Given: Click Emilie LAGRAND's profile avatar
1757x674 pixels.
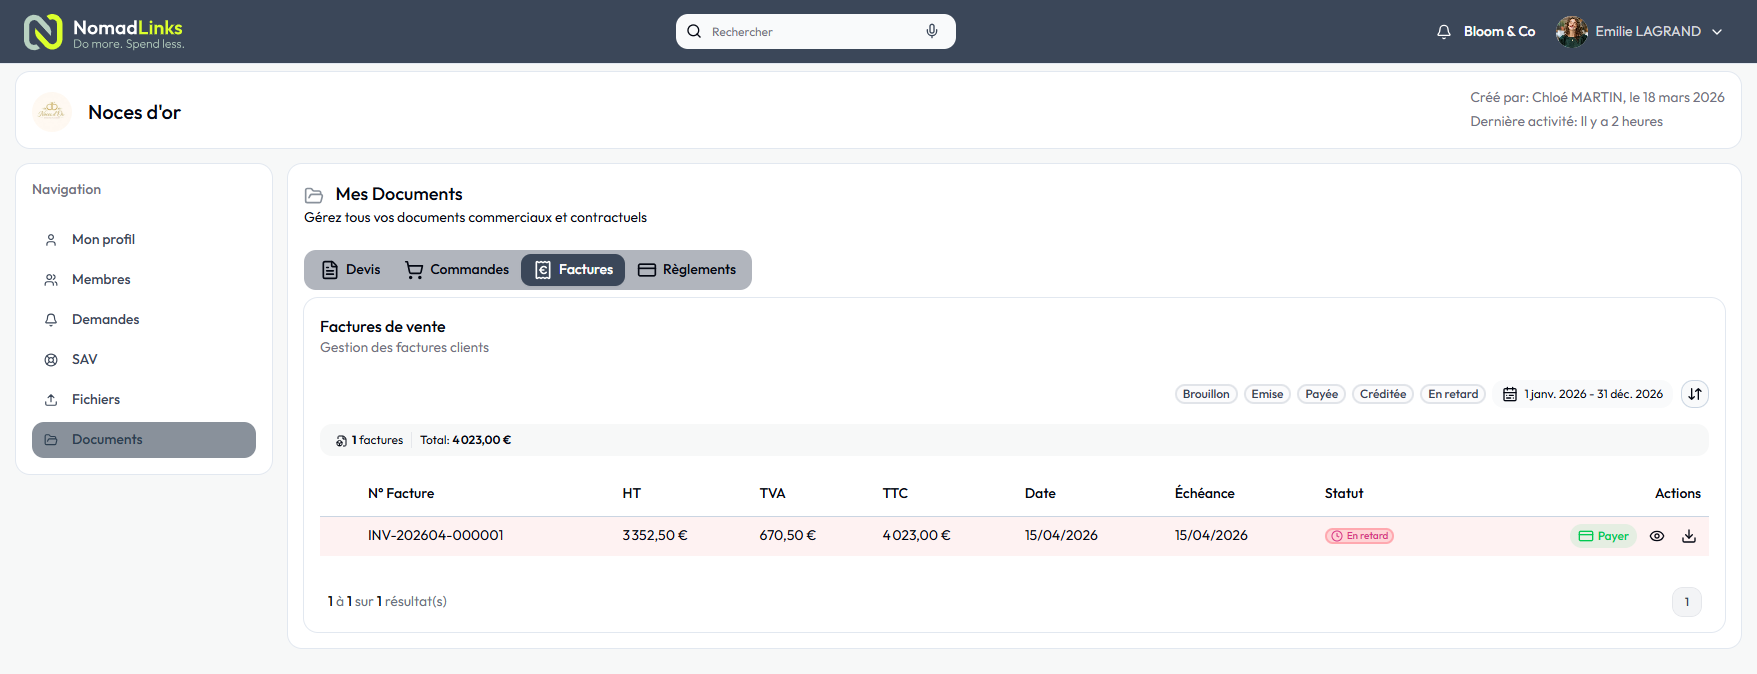Looking at the screenshot, I should (1572, 32).
